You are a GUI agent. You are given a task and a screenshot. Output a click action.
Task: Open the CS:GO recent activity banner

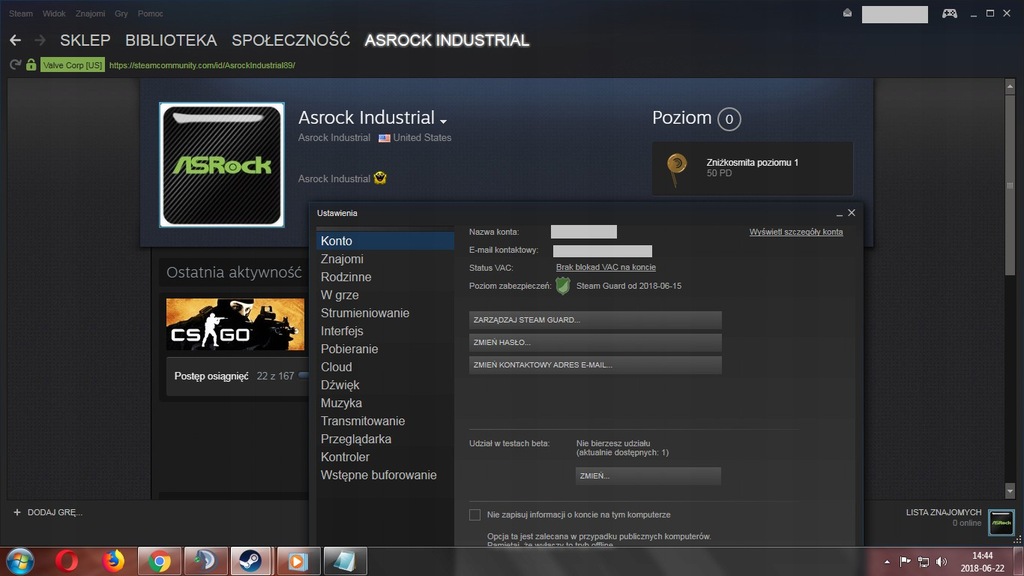235,325
